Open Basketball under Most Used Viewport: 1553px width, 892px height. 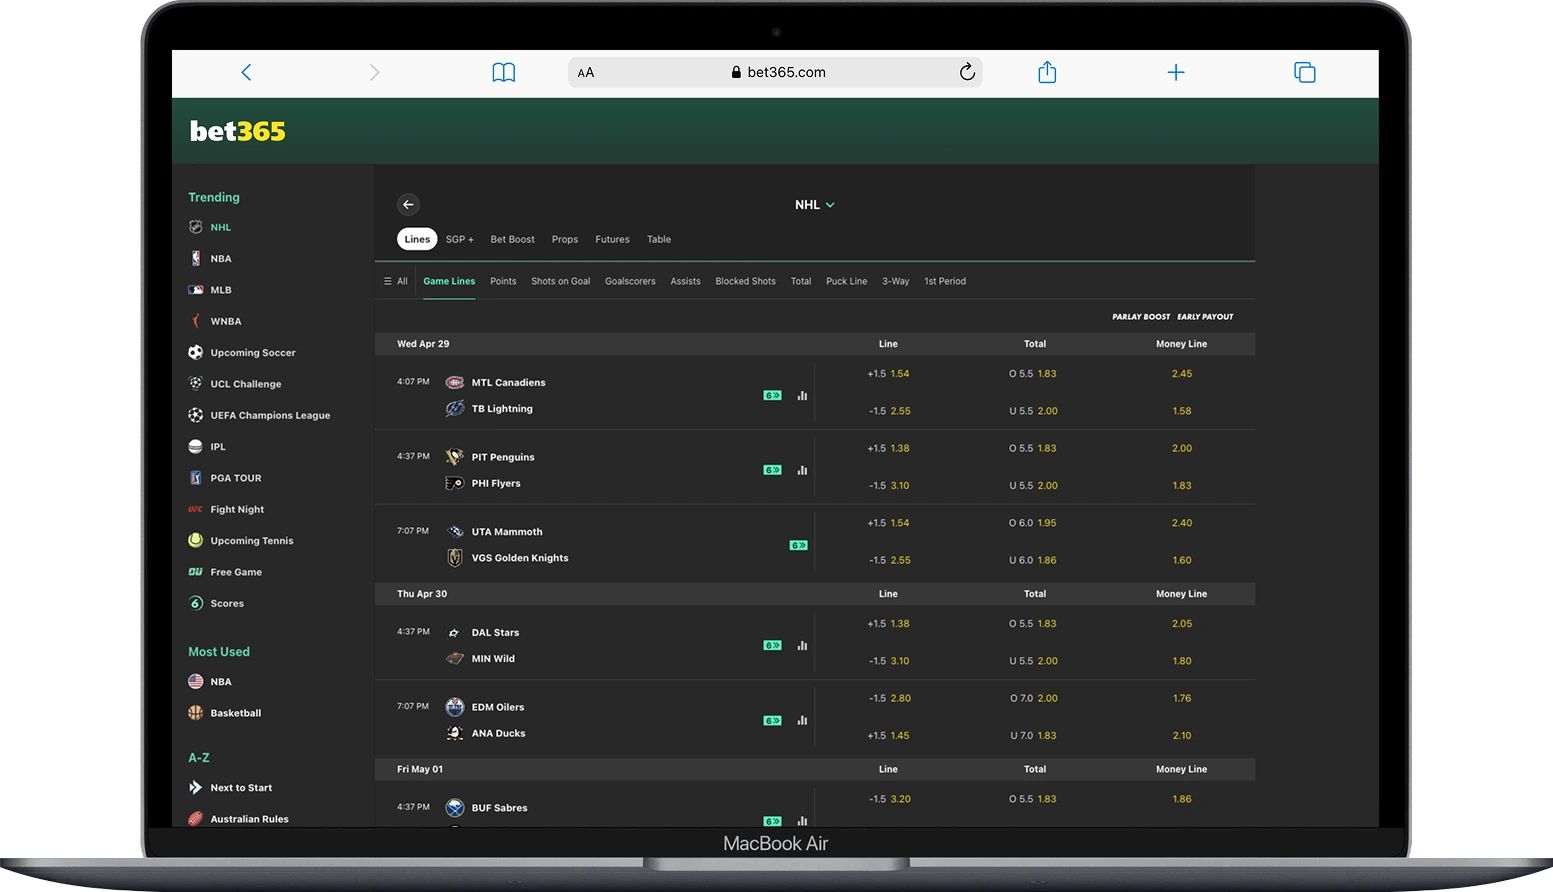(236, 713)
